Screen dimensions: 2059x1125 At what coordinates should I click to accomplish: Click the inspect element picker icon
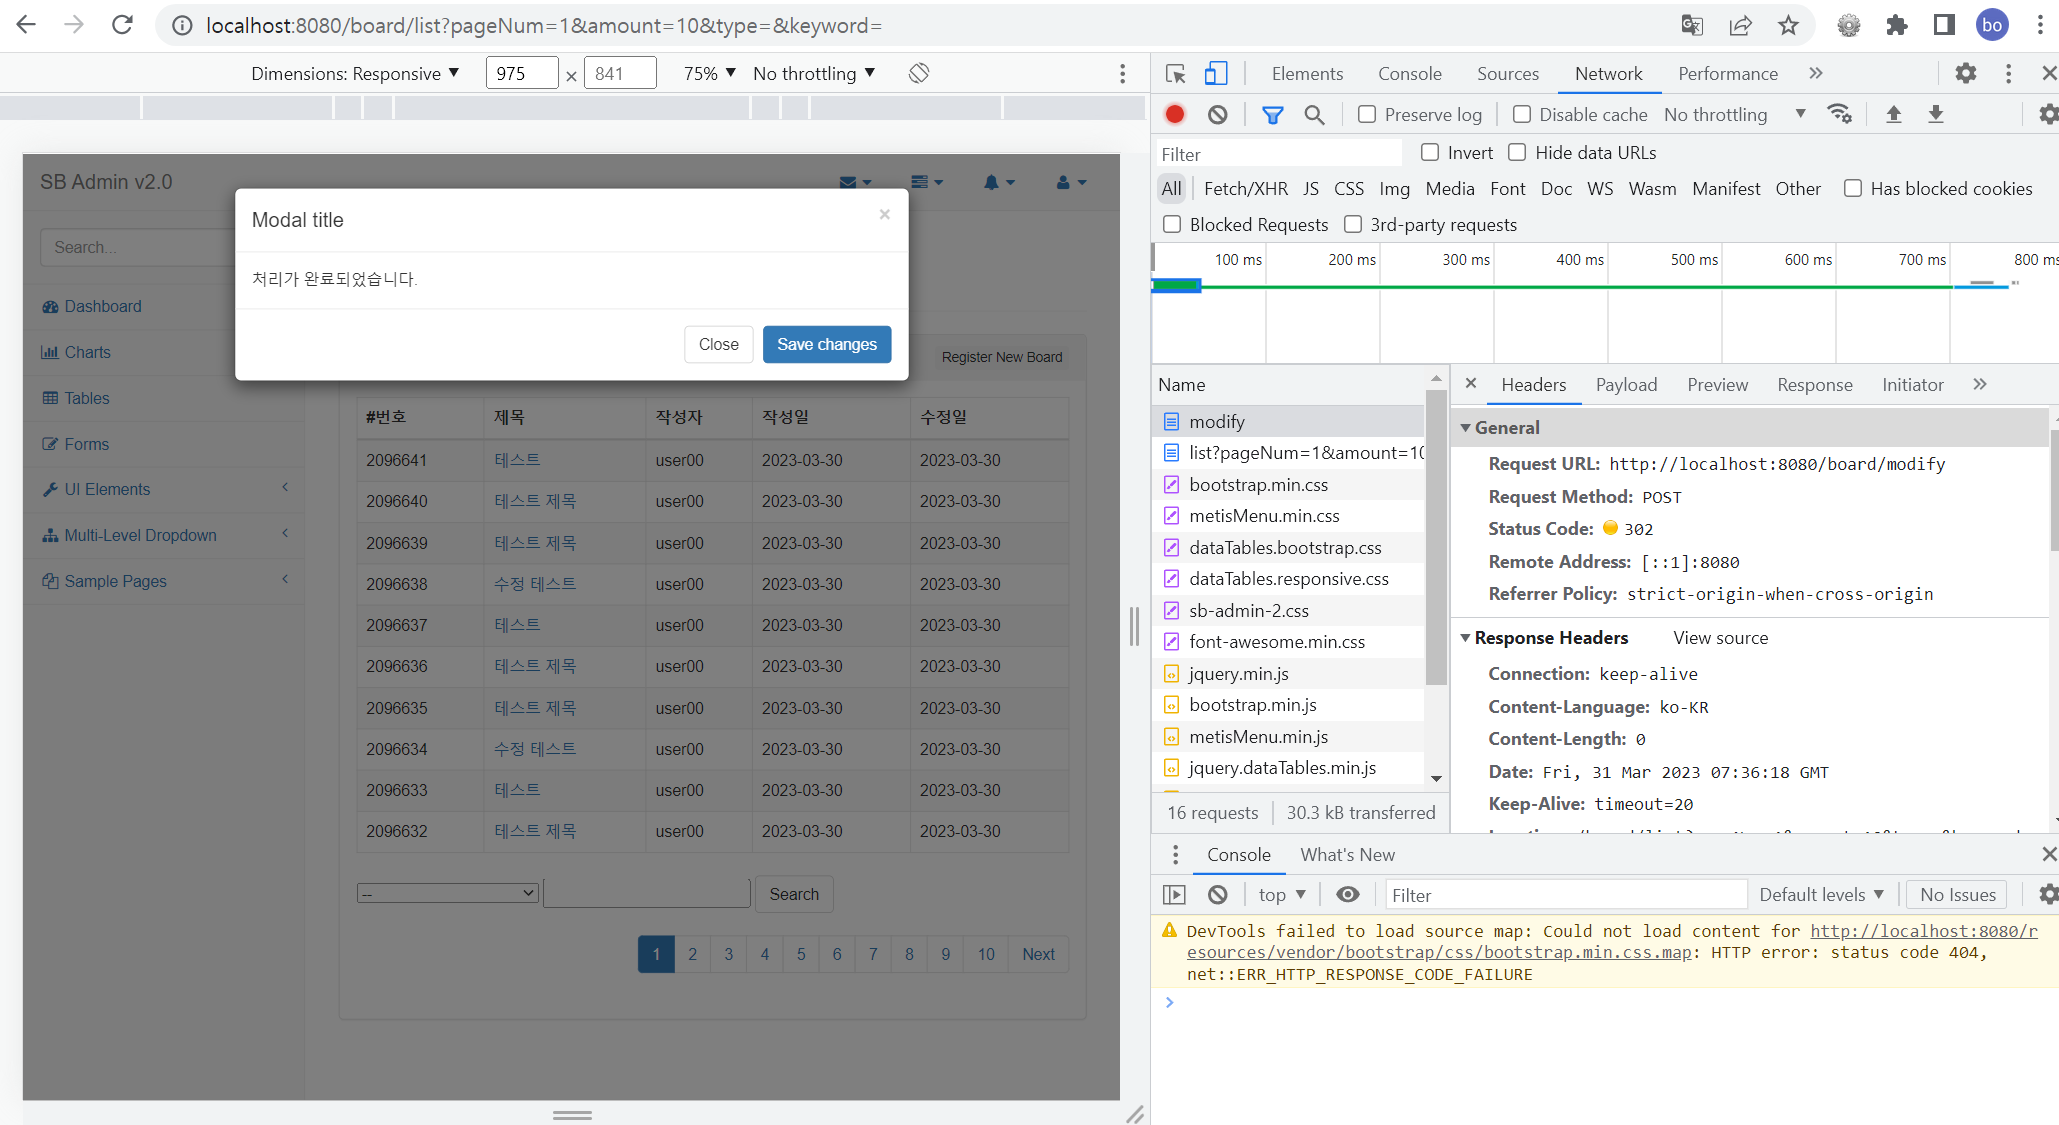tap(1175, 73)
